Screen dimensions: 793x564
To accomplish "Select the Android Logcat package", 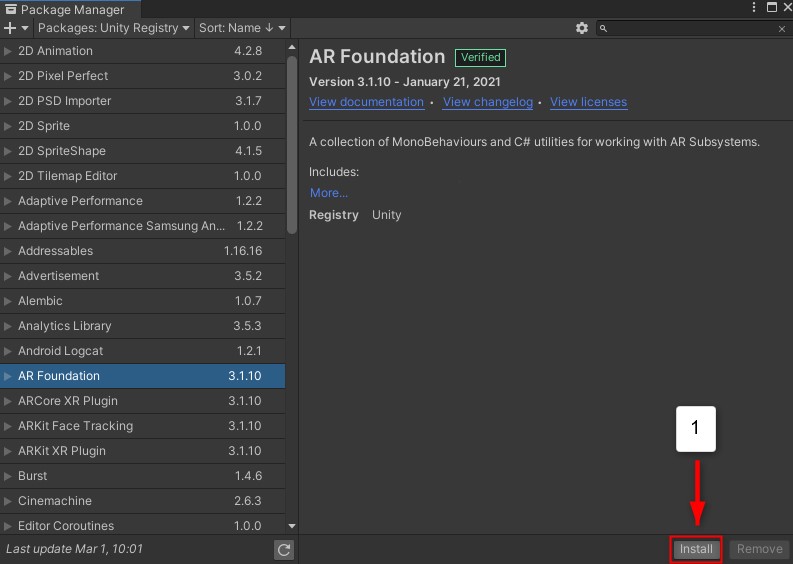I will coord(143,351).
